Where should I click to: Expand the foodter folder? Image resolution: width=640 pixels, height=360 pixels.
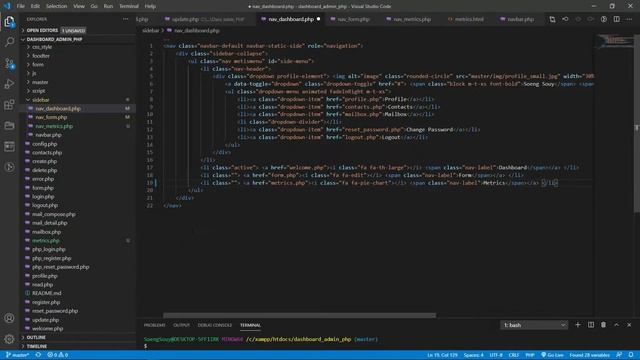41,56
